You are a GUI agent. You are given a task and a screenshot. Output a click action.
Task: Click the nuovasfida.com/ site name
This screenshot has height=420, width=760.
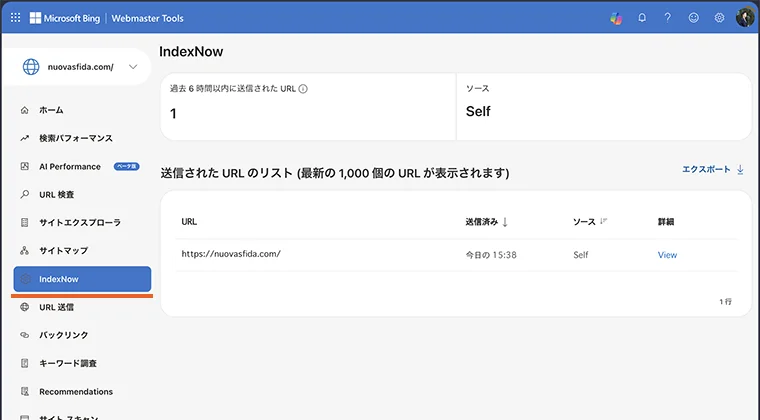pyautogui.click(x=80, y=67)
